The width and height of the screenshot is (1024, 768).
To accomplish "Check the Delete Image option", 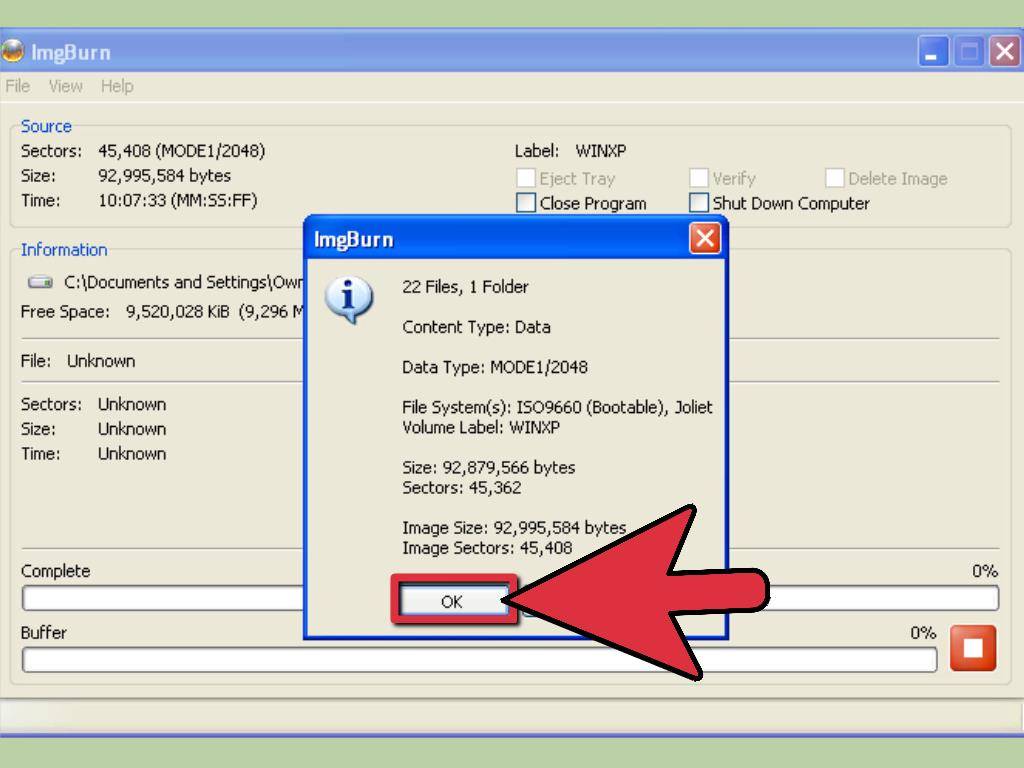I will click(x=836, y=178).
